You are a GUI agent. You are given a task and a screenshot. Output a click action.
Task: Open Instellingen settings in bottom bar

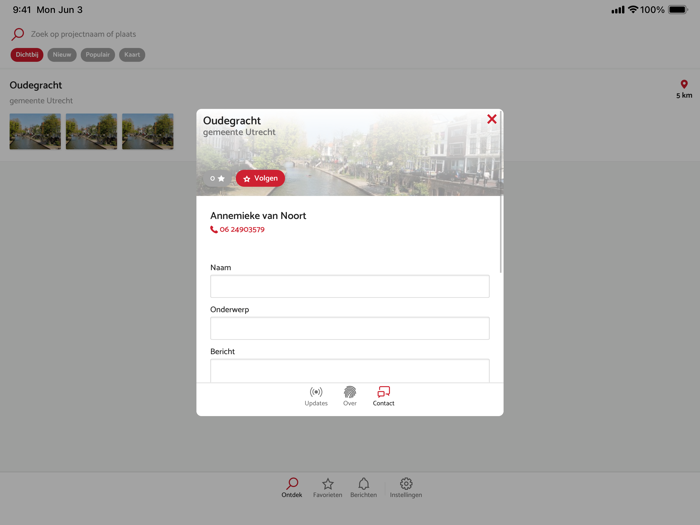(406, 488)
